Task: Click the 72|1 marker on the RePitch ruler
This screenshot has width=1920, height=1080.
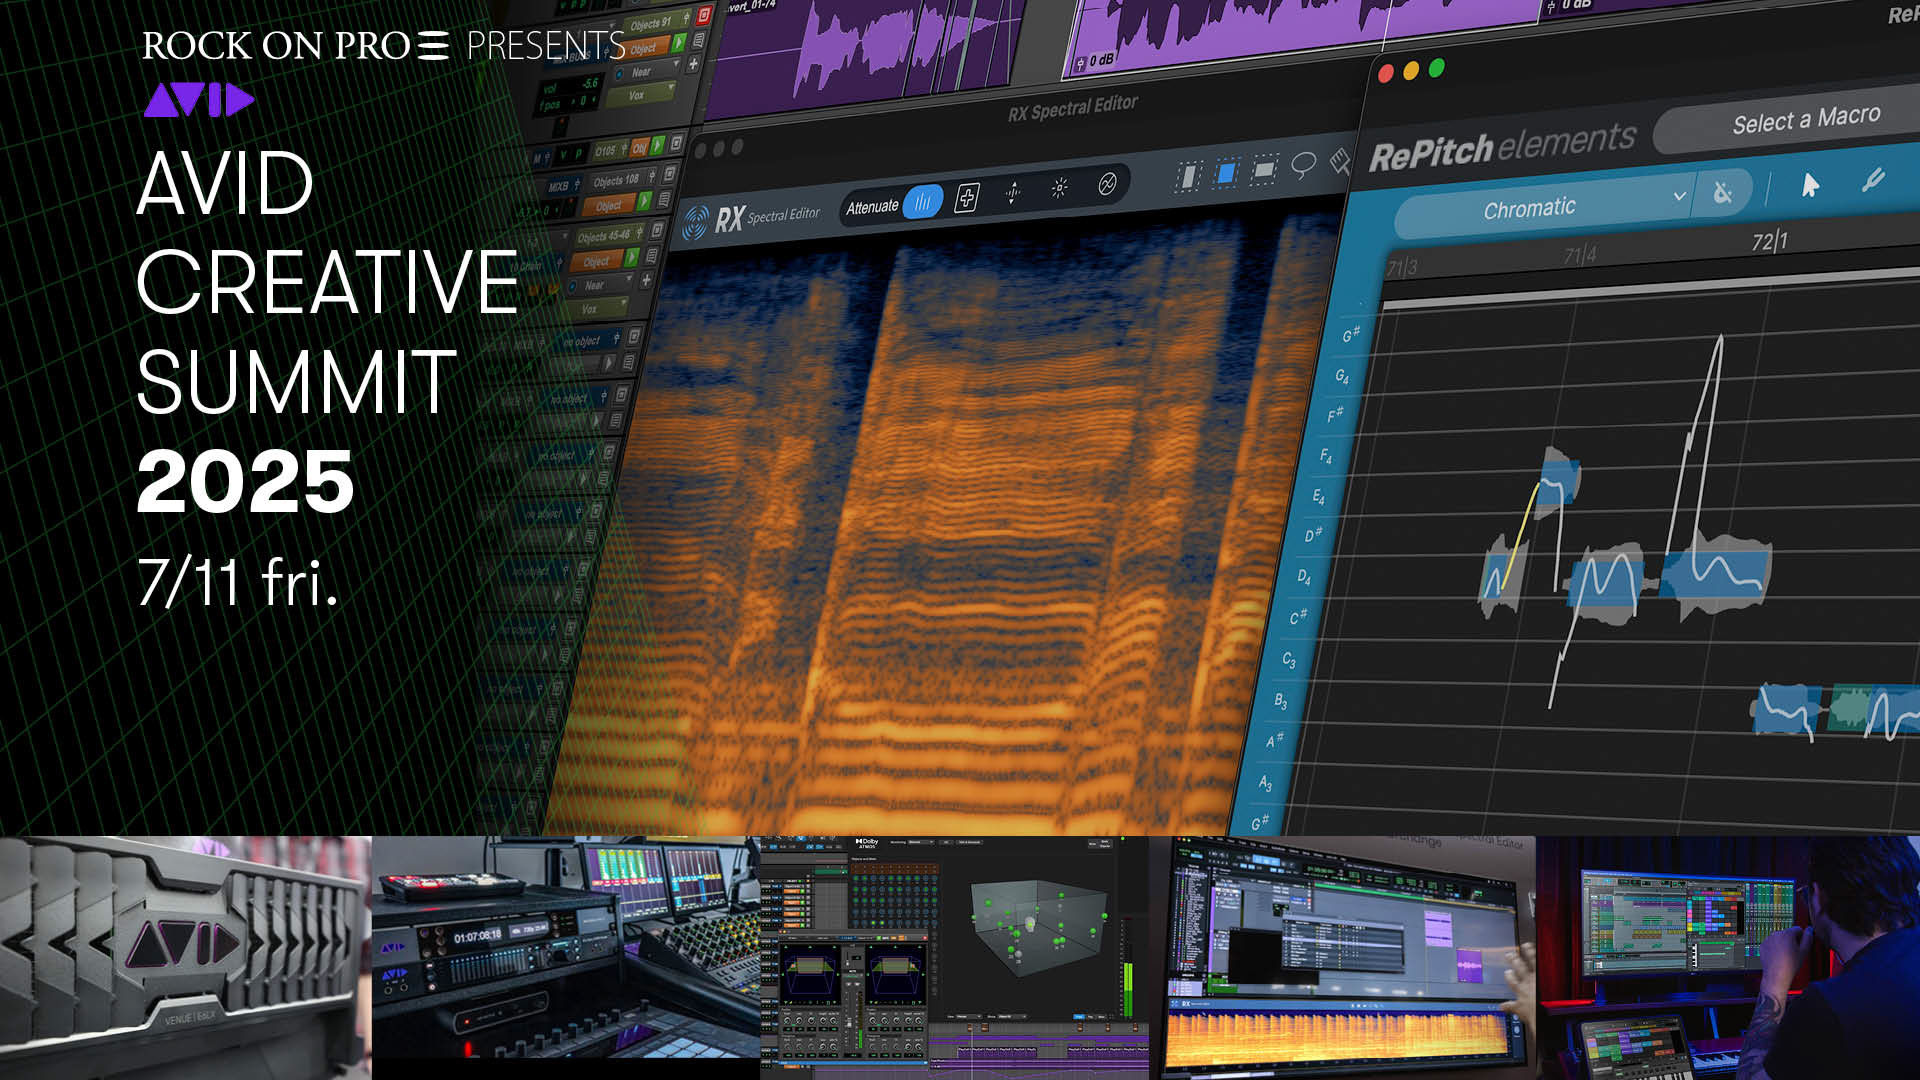Action: click(1769, 241)
